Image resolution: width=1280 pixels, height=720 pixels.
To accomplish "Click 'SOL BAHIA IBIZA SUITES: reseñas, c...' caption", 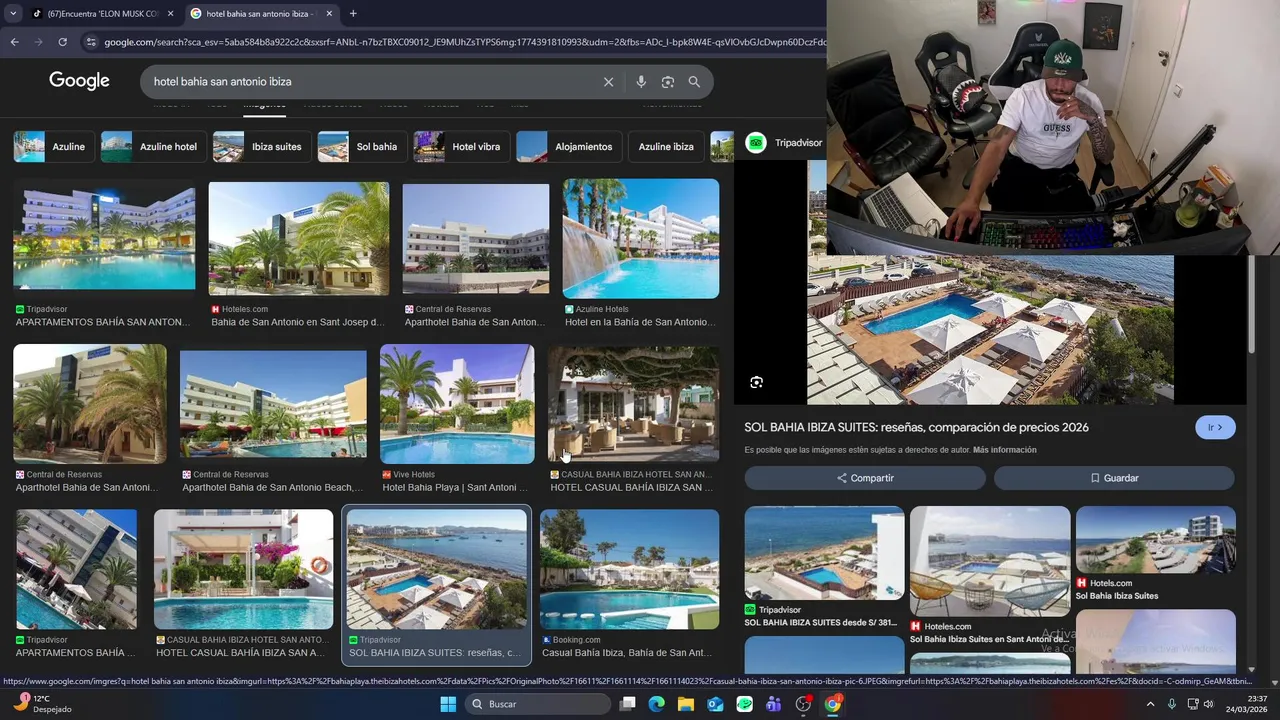I will point(435,653).
